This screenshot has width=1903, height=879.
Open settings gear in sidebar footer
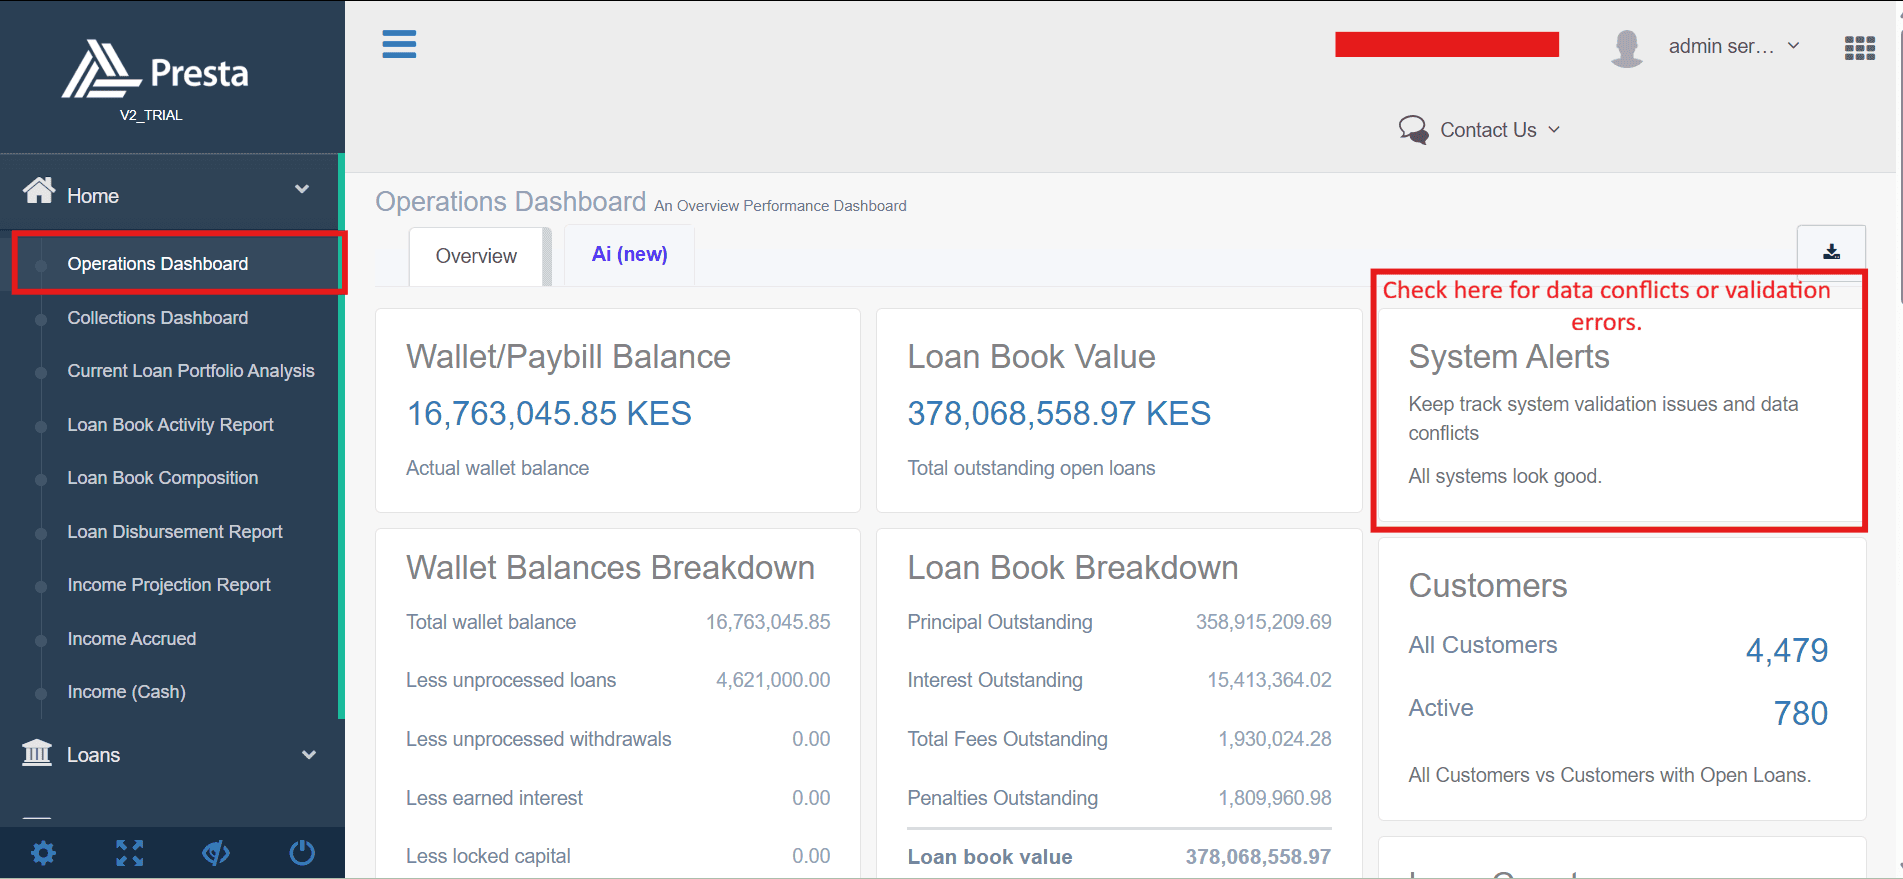[43, 853]
